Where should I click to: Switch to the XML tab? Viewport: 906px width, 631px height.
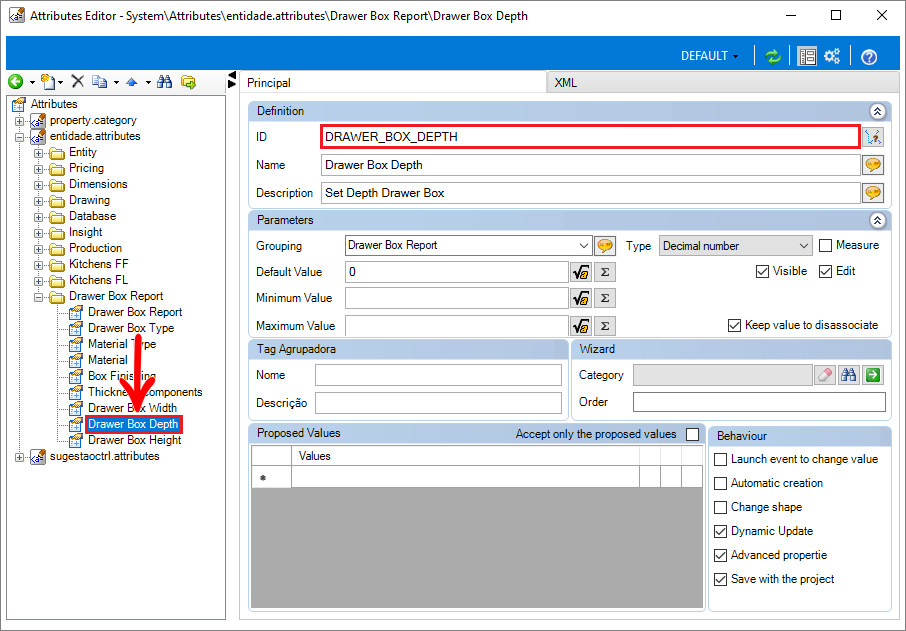point(566,83)
